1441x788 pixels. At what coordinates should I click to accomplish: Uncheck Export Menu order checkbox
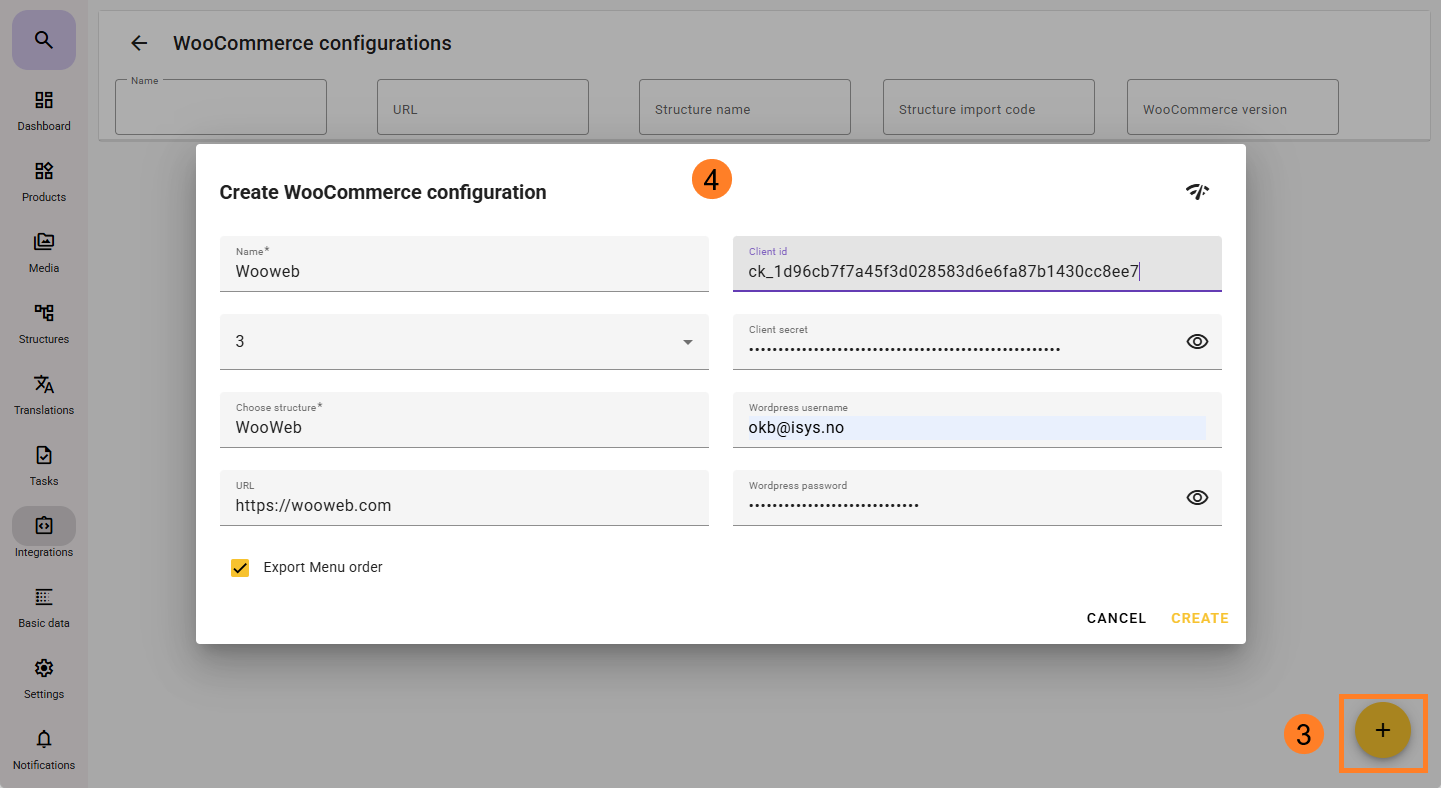(240, 568)
